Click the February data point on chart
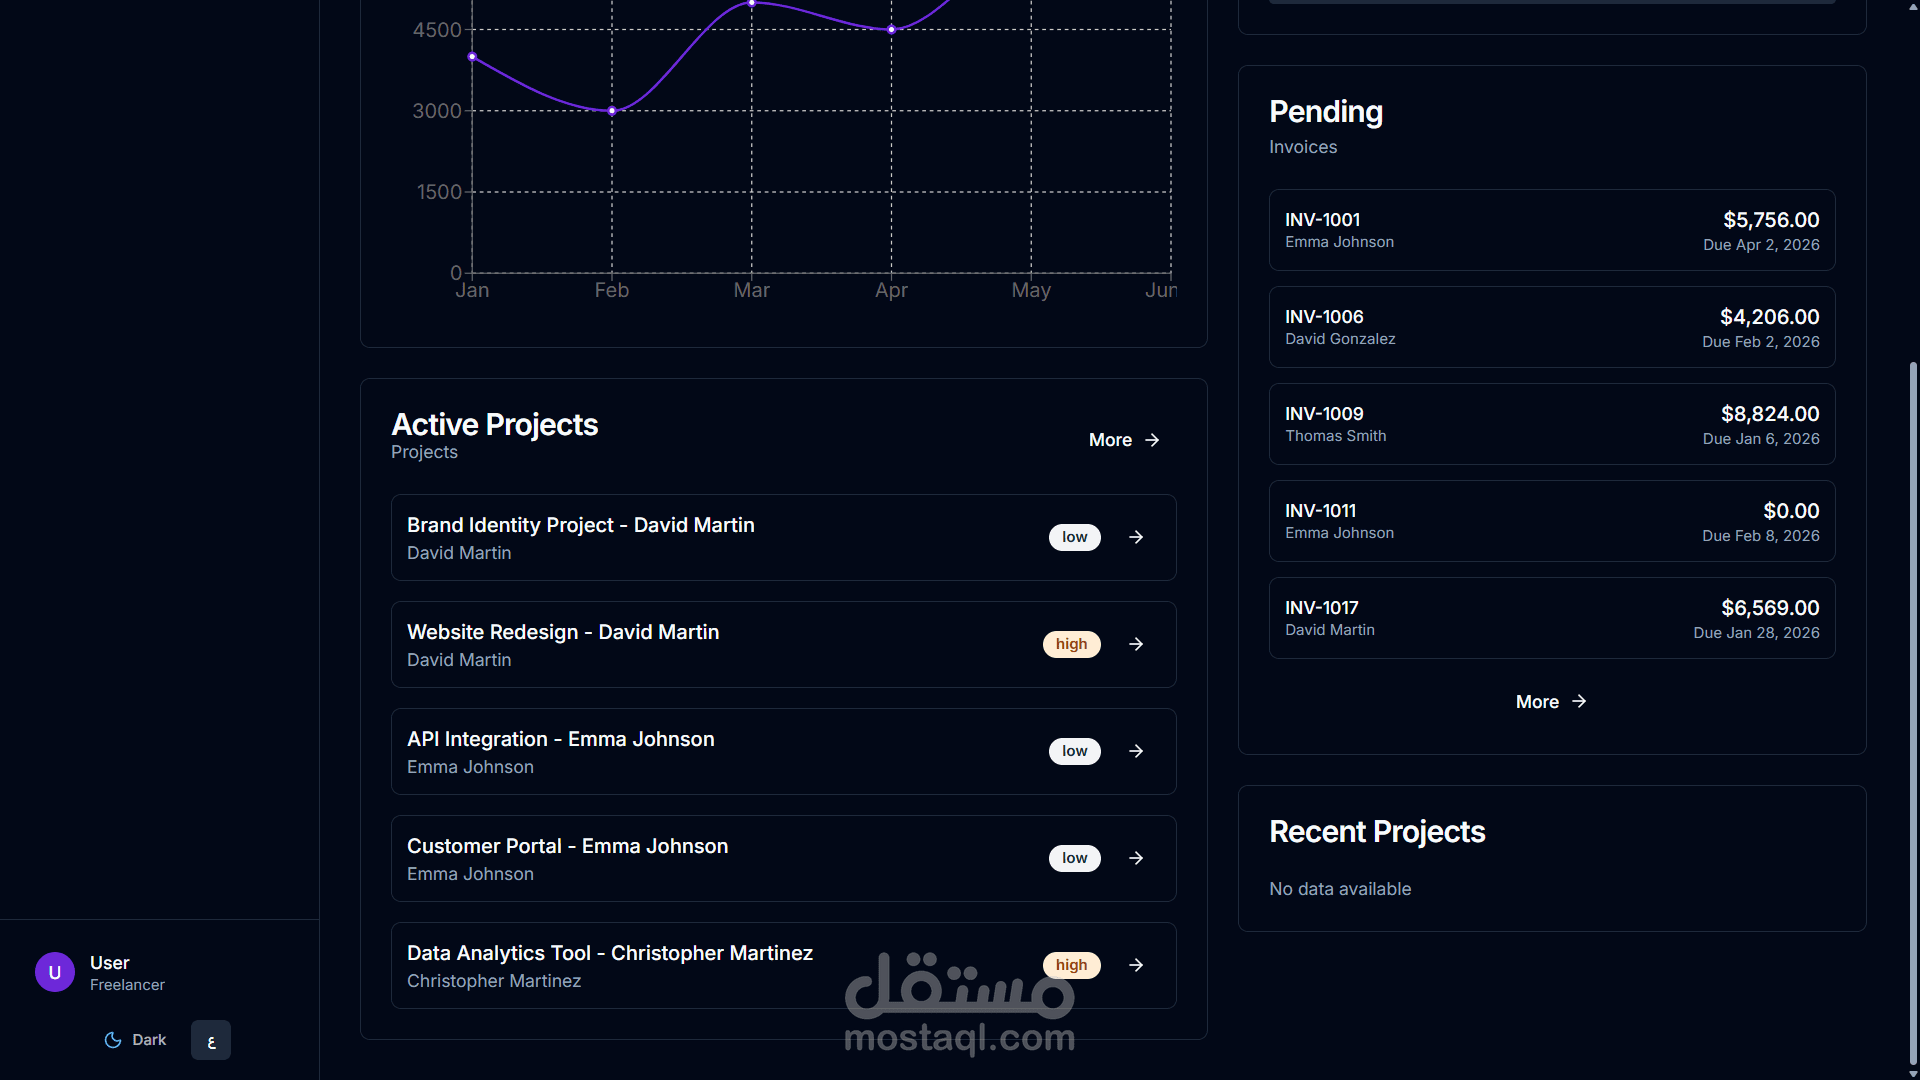Screen dimensions: 1920x1080 [612, 111]
